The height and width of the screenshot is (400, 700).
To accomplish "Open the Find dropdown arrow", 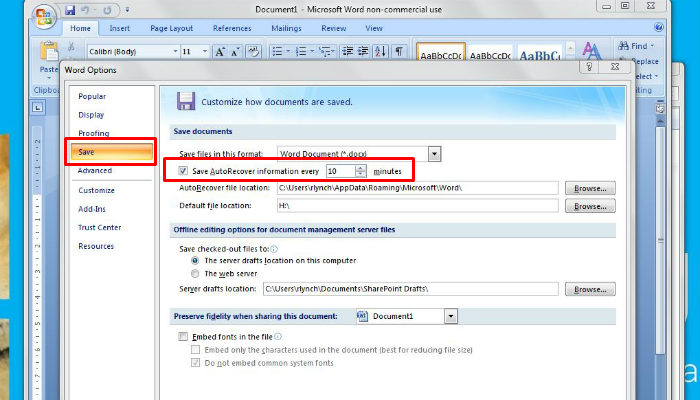I will click(x=652, y=46).
